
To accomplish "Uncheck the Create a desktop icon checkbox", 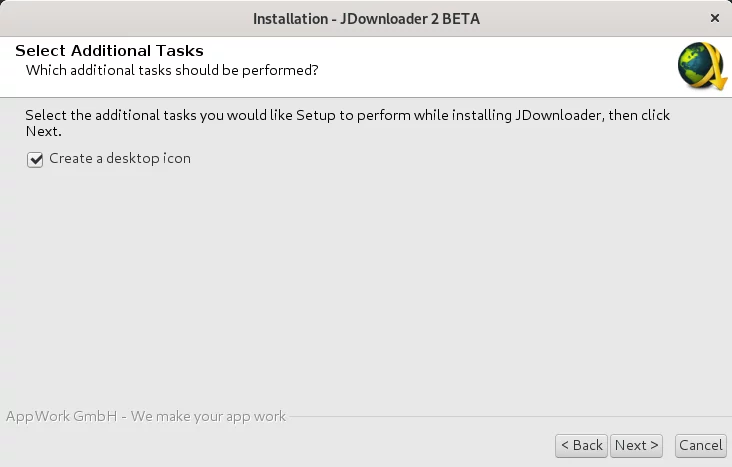I will [x=35, y=160].
